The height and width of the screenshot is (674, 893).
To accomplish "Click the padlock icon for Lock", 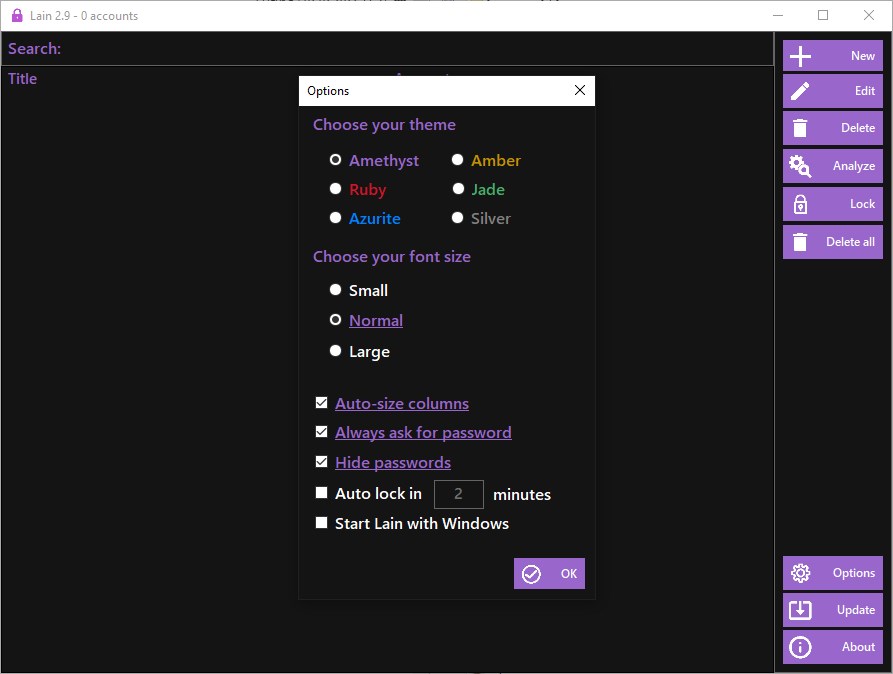I will (x=800, y=204).
